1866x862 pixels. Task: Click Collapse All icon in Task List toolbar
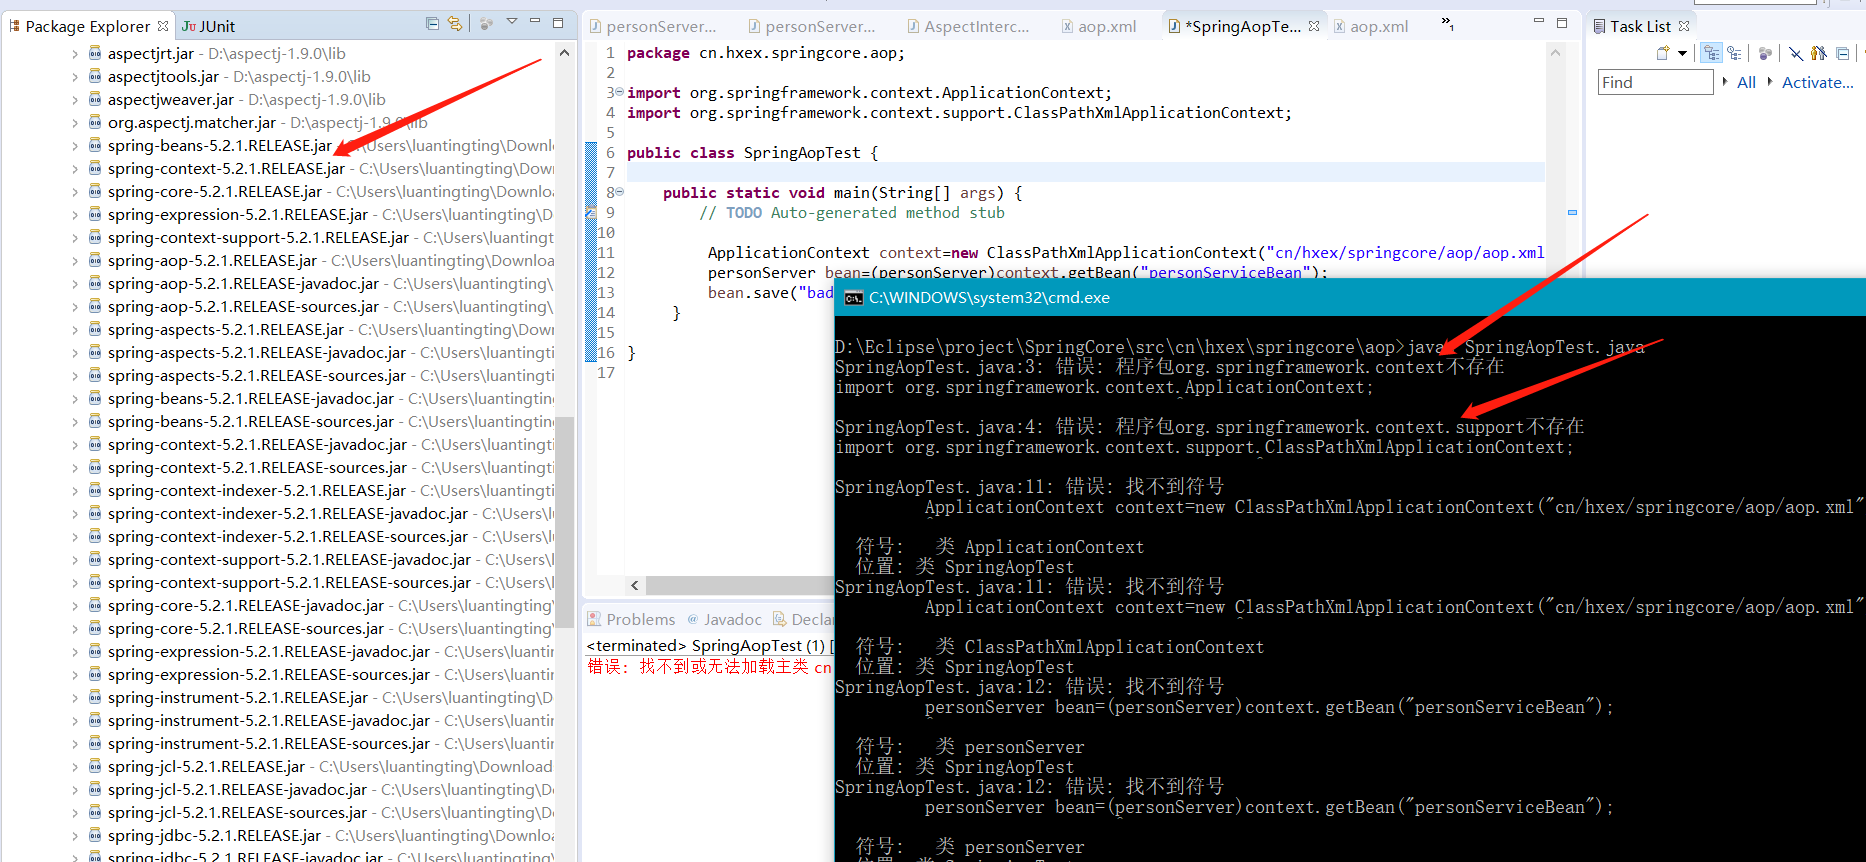(1842, 54)
